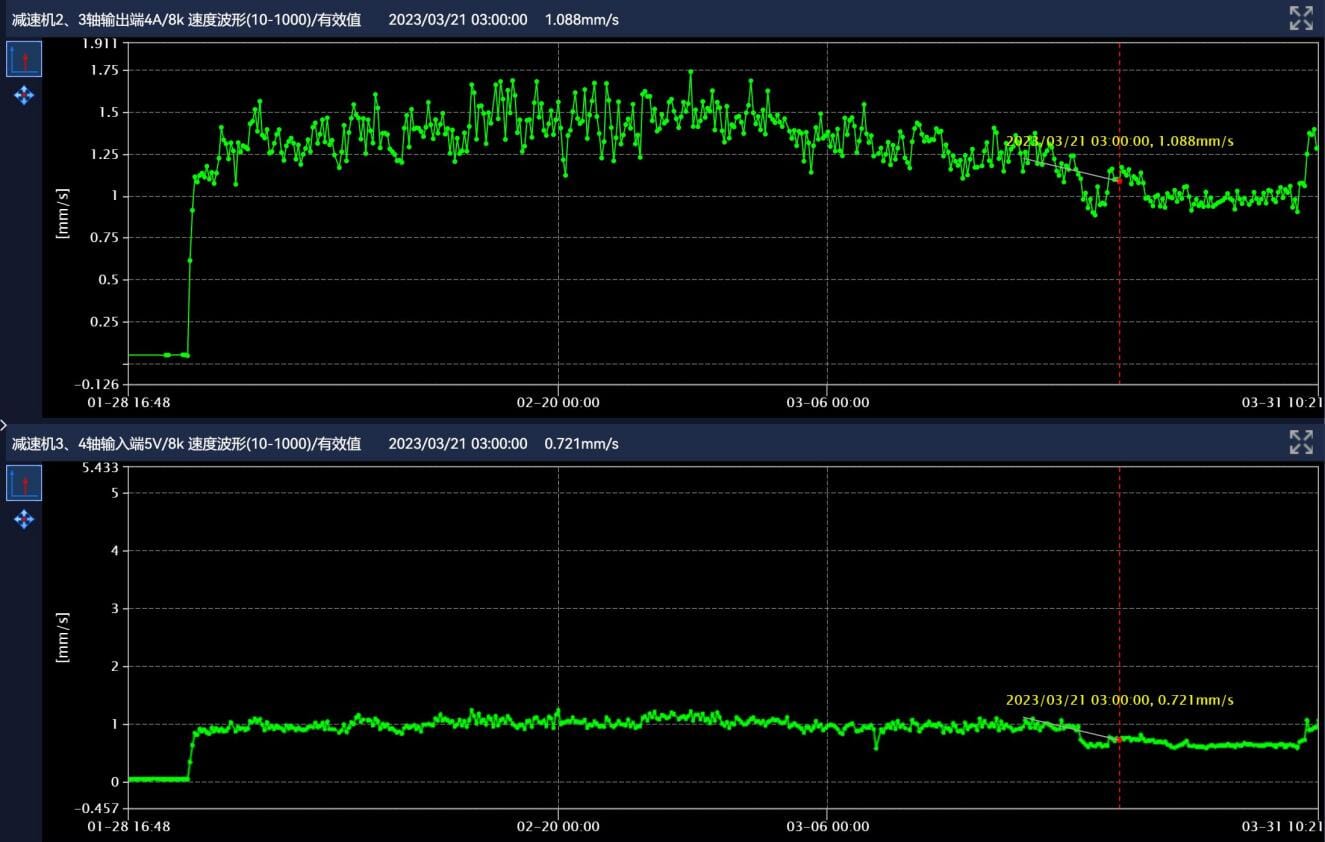
Task: Select cursor tool on 减速机2 chart
Action: coord(24,61)
